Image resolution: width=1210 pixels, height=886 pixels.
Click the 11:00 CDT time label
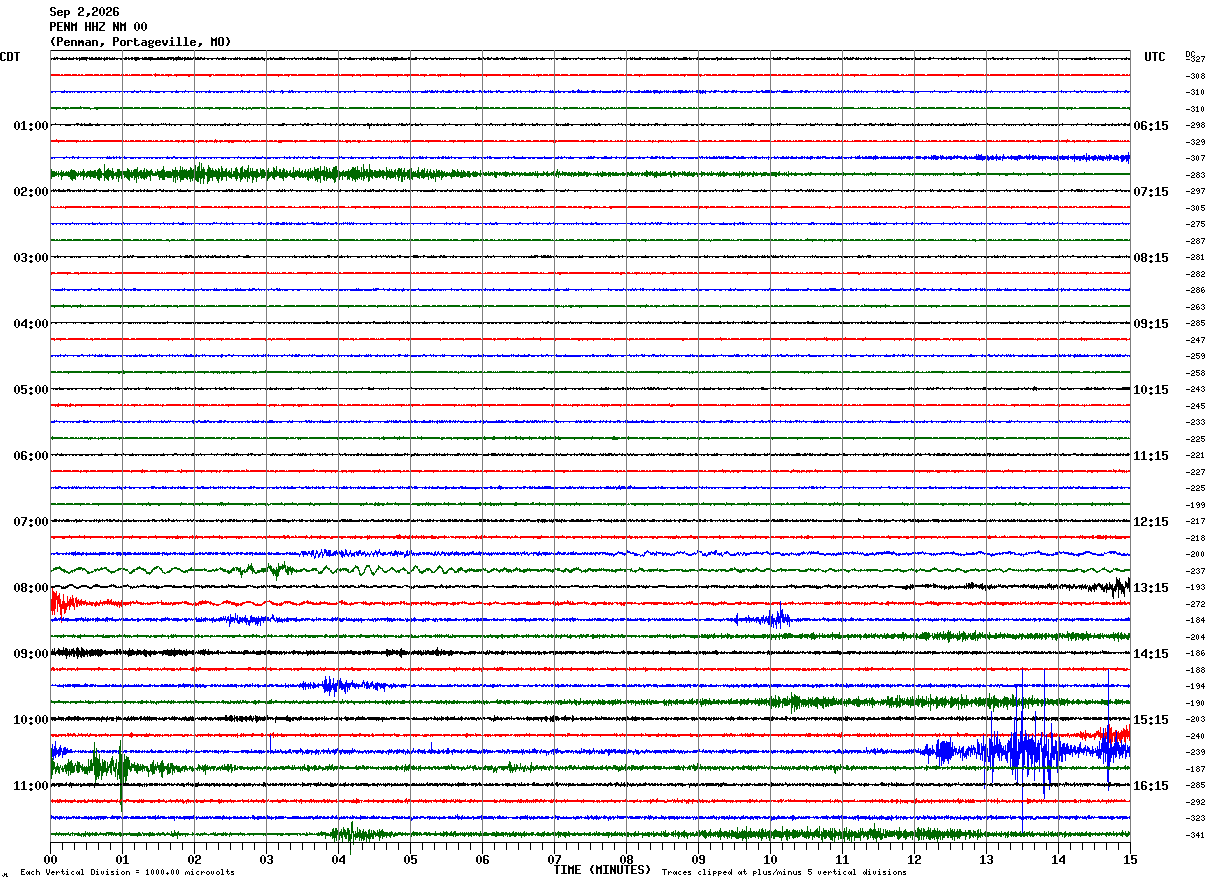(31, 786)
